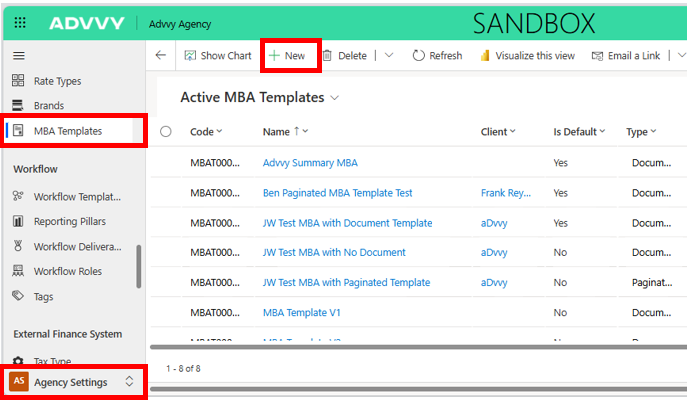Image resolution: width=687 pixels, height=402 pixels.
Task: Open Workflow Delivera... in the sidebar
Action: [78, 247]
